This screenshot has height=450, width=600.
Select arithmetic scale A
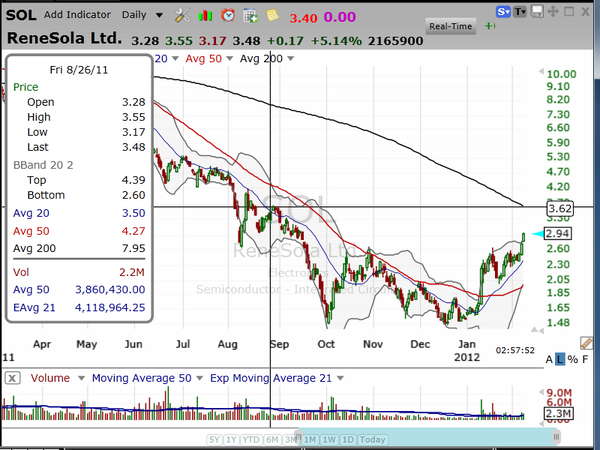(549, 359)
